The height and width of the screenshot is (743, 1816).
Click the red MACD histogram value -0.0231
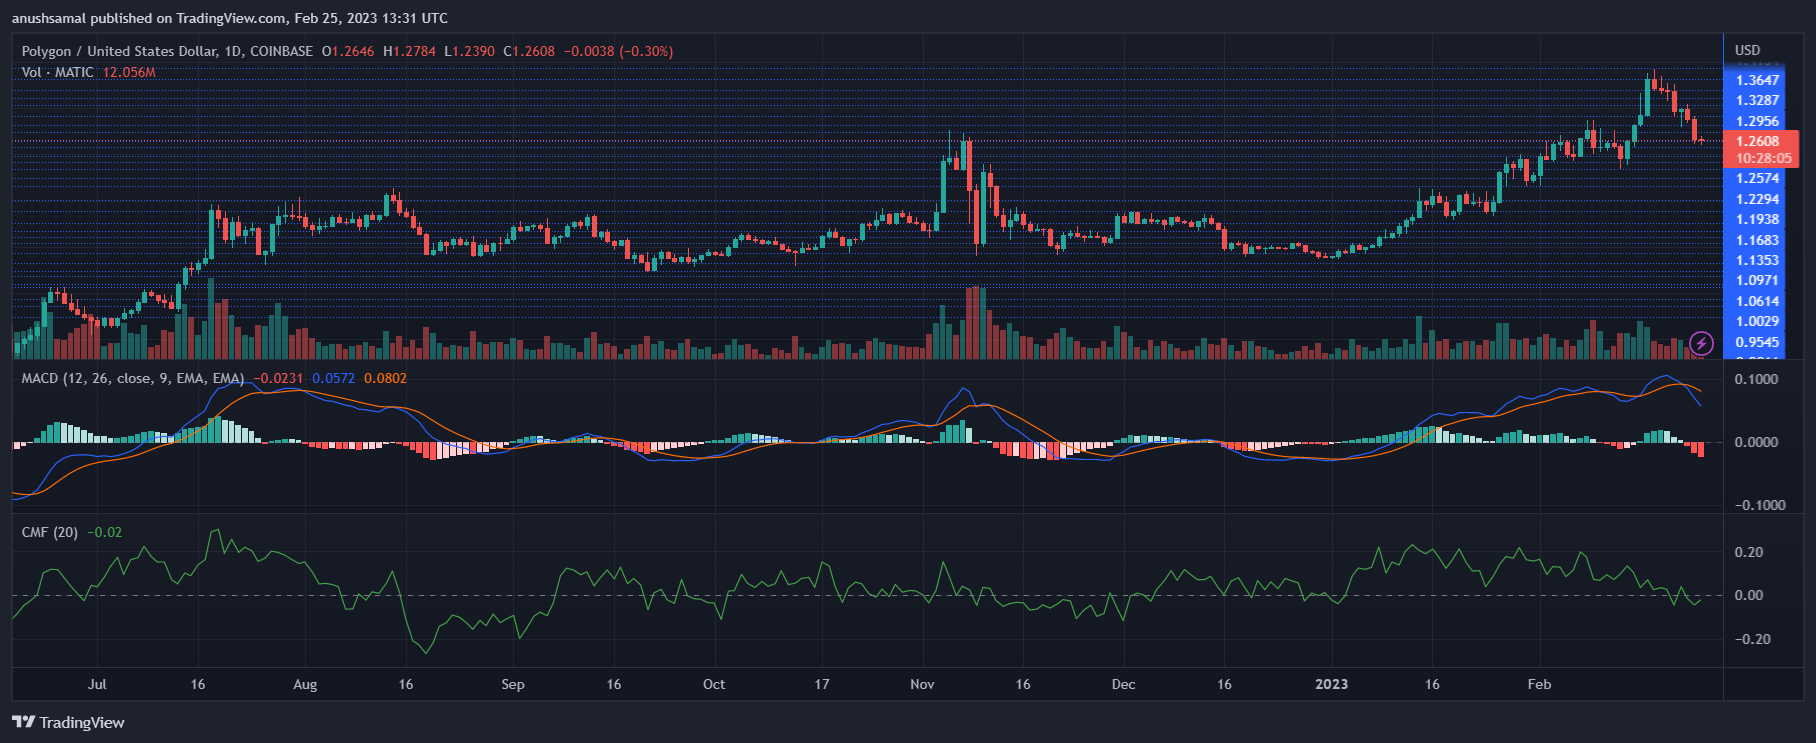tap(278, 378)
